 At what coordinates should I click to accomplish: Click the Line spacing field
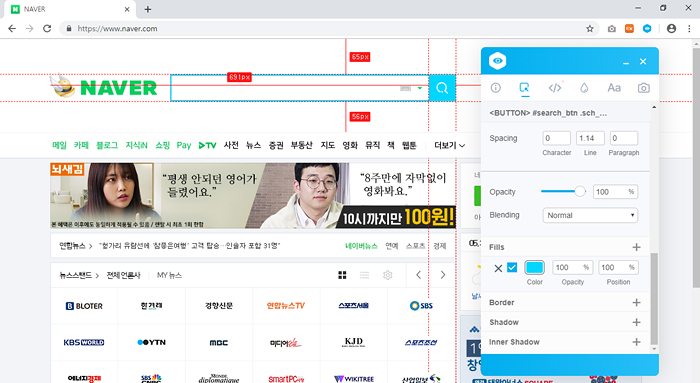pyautogui.click(x=590, y=138)
